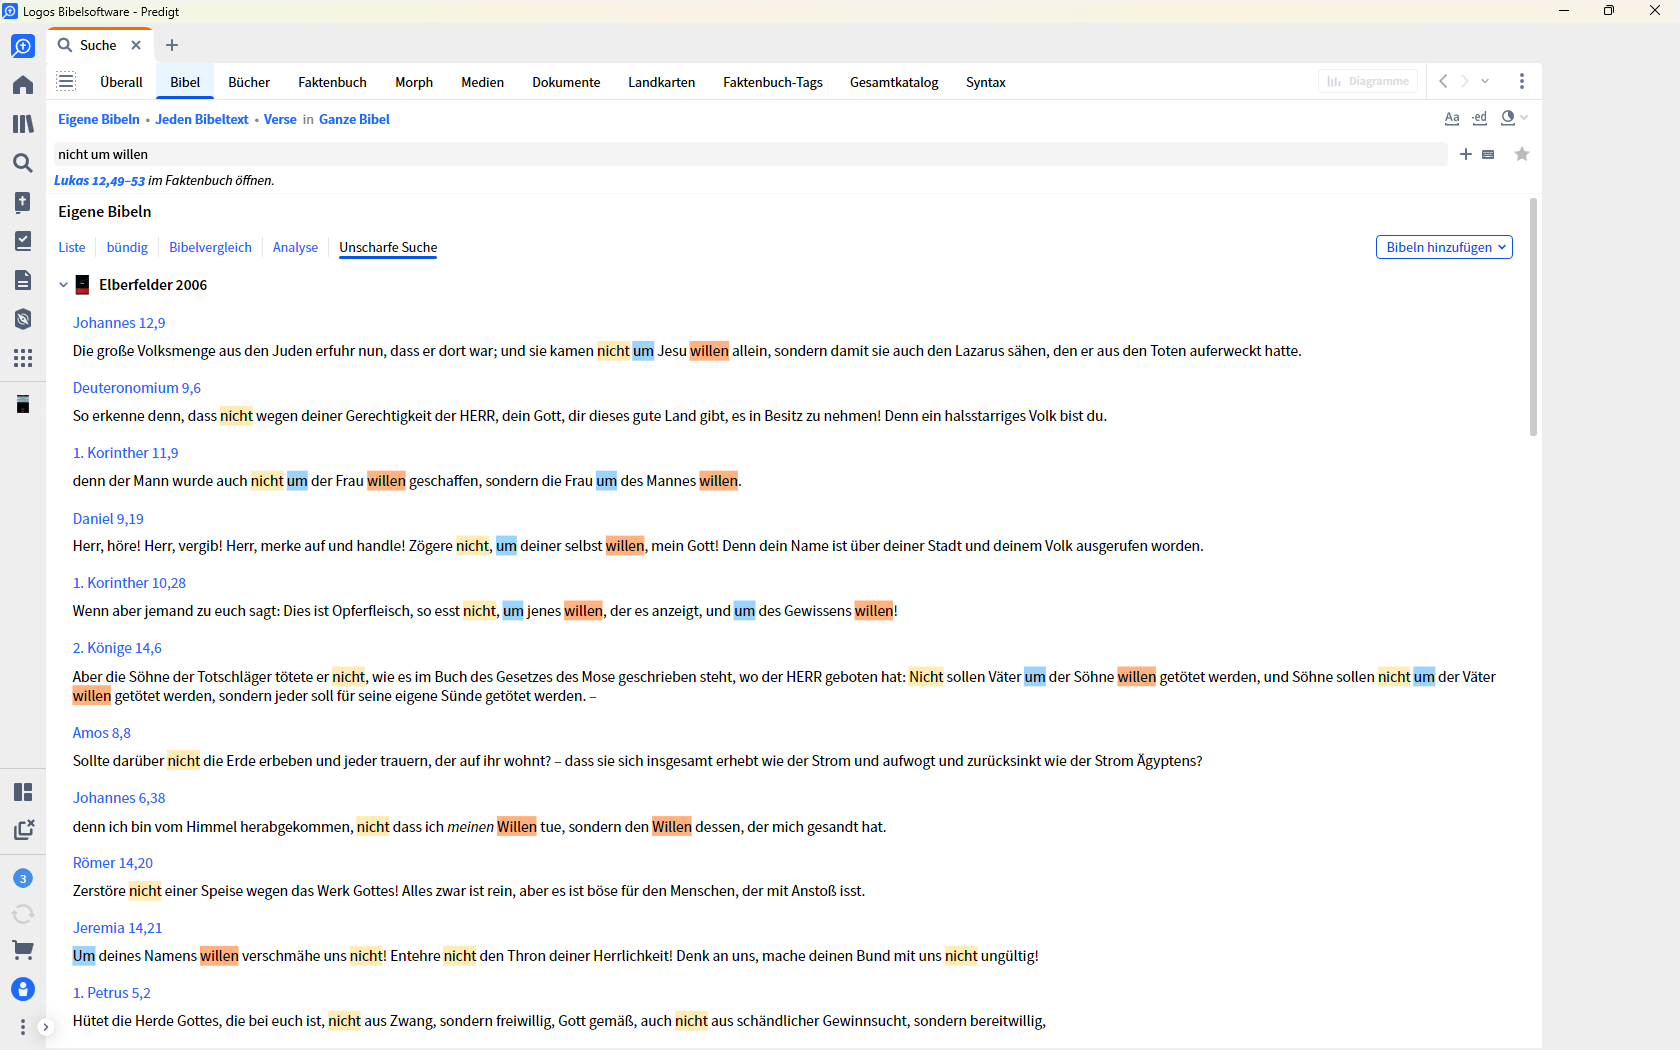Open the Factbook book-with-cross sidebar icon
This screenshot has width=1680, height=1050.
pyautogui.click(x=23, y=202)
